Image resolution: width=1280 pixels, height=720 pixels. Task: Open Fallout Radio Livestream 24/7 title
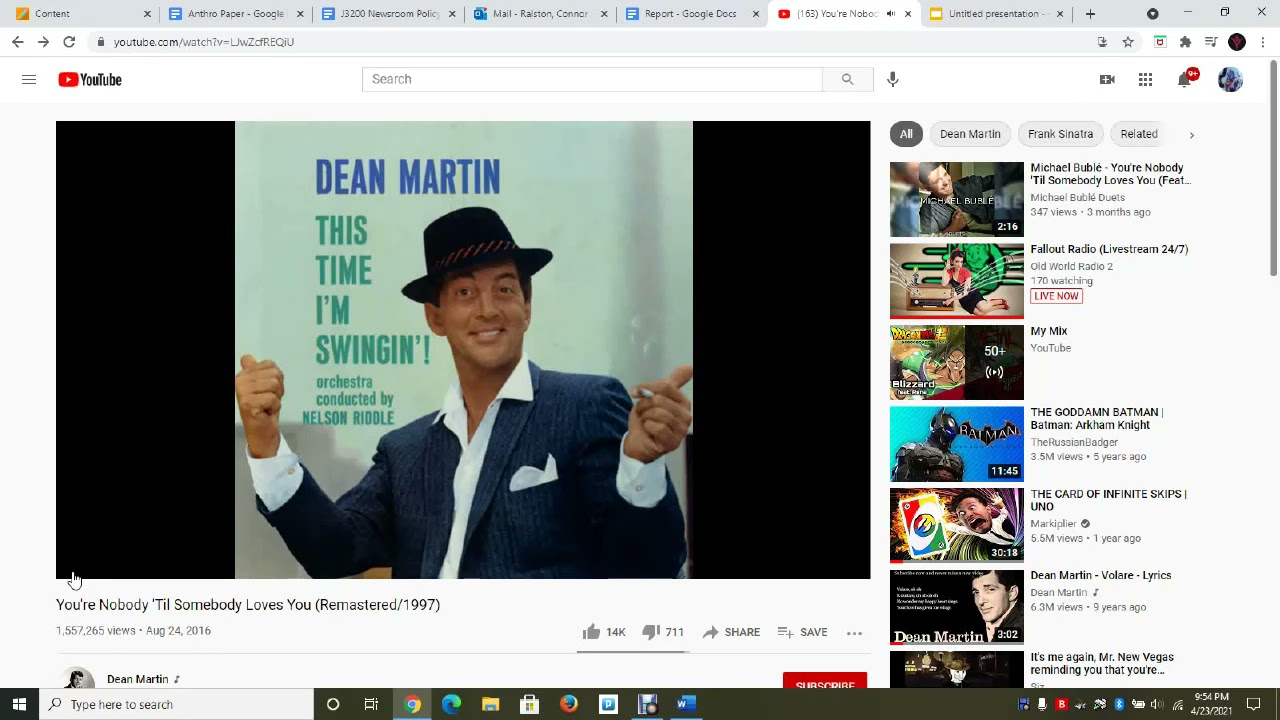coord(1109,249)
